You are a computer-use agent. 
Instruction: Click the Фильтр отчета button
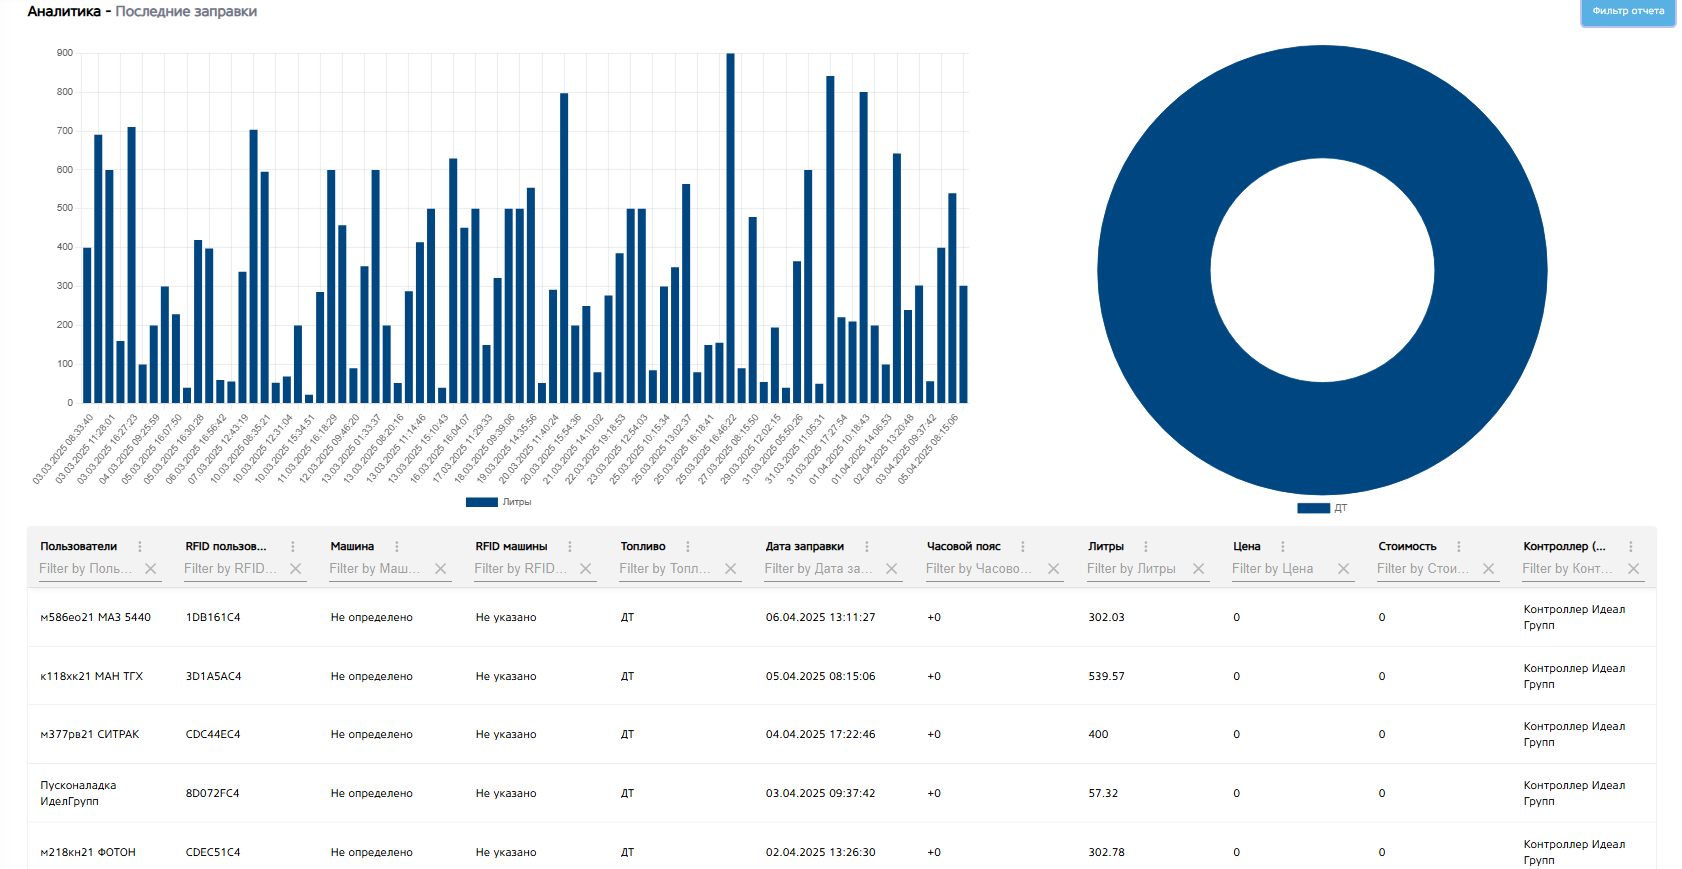(1628, 12)
